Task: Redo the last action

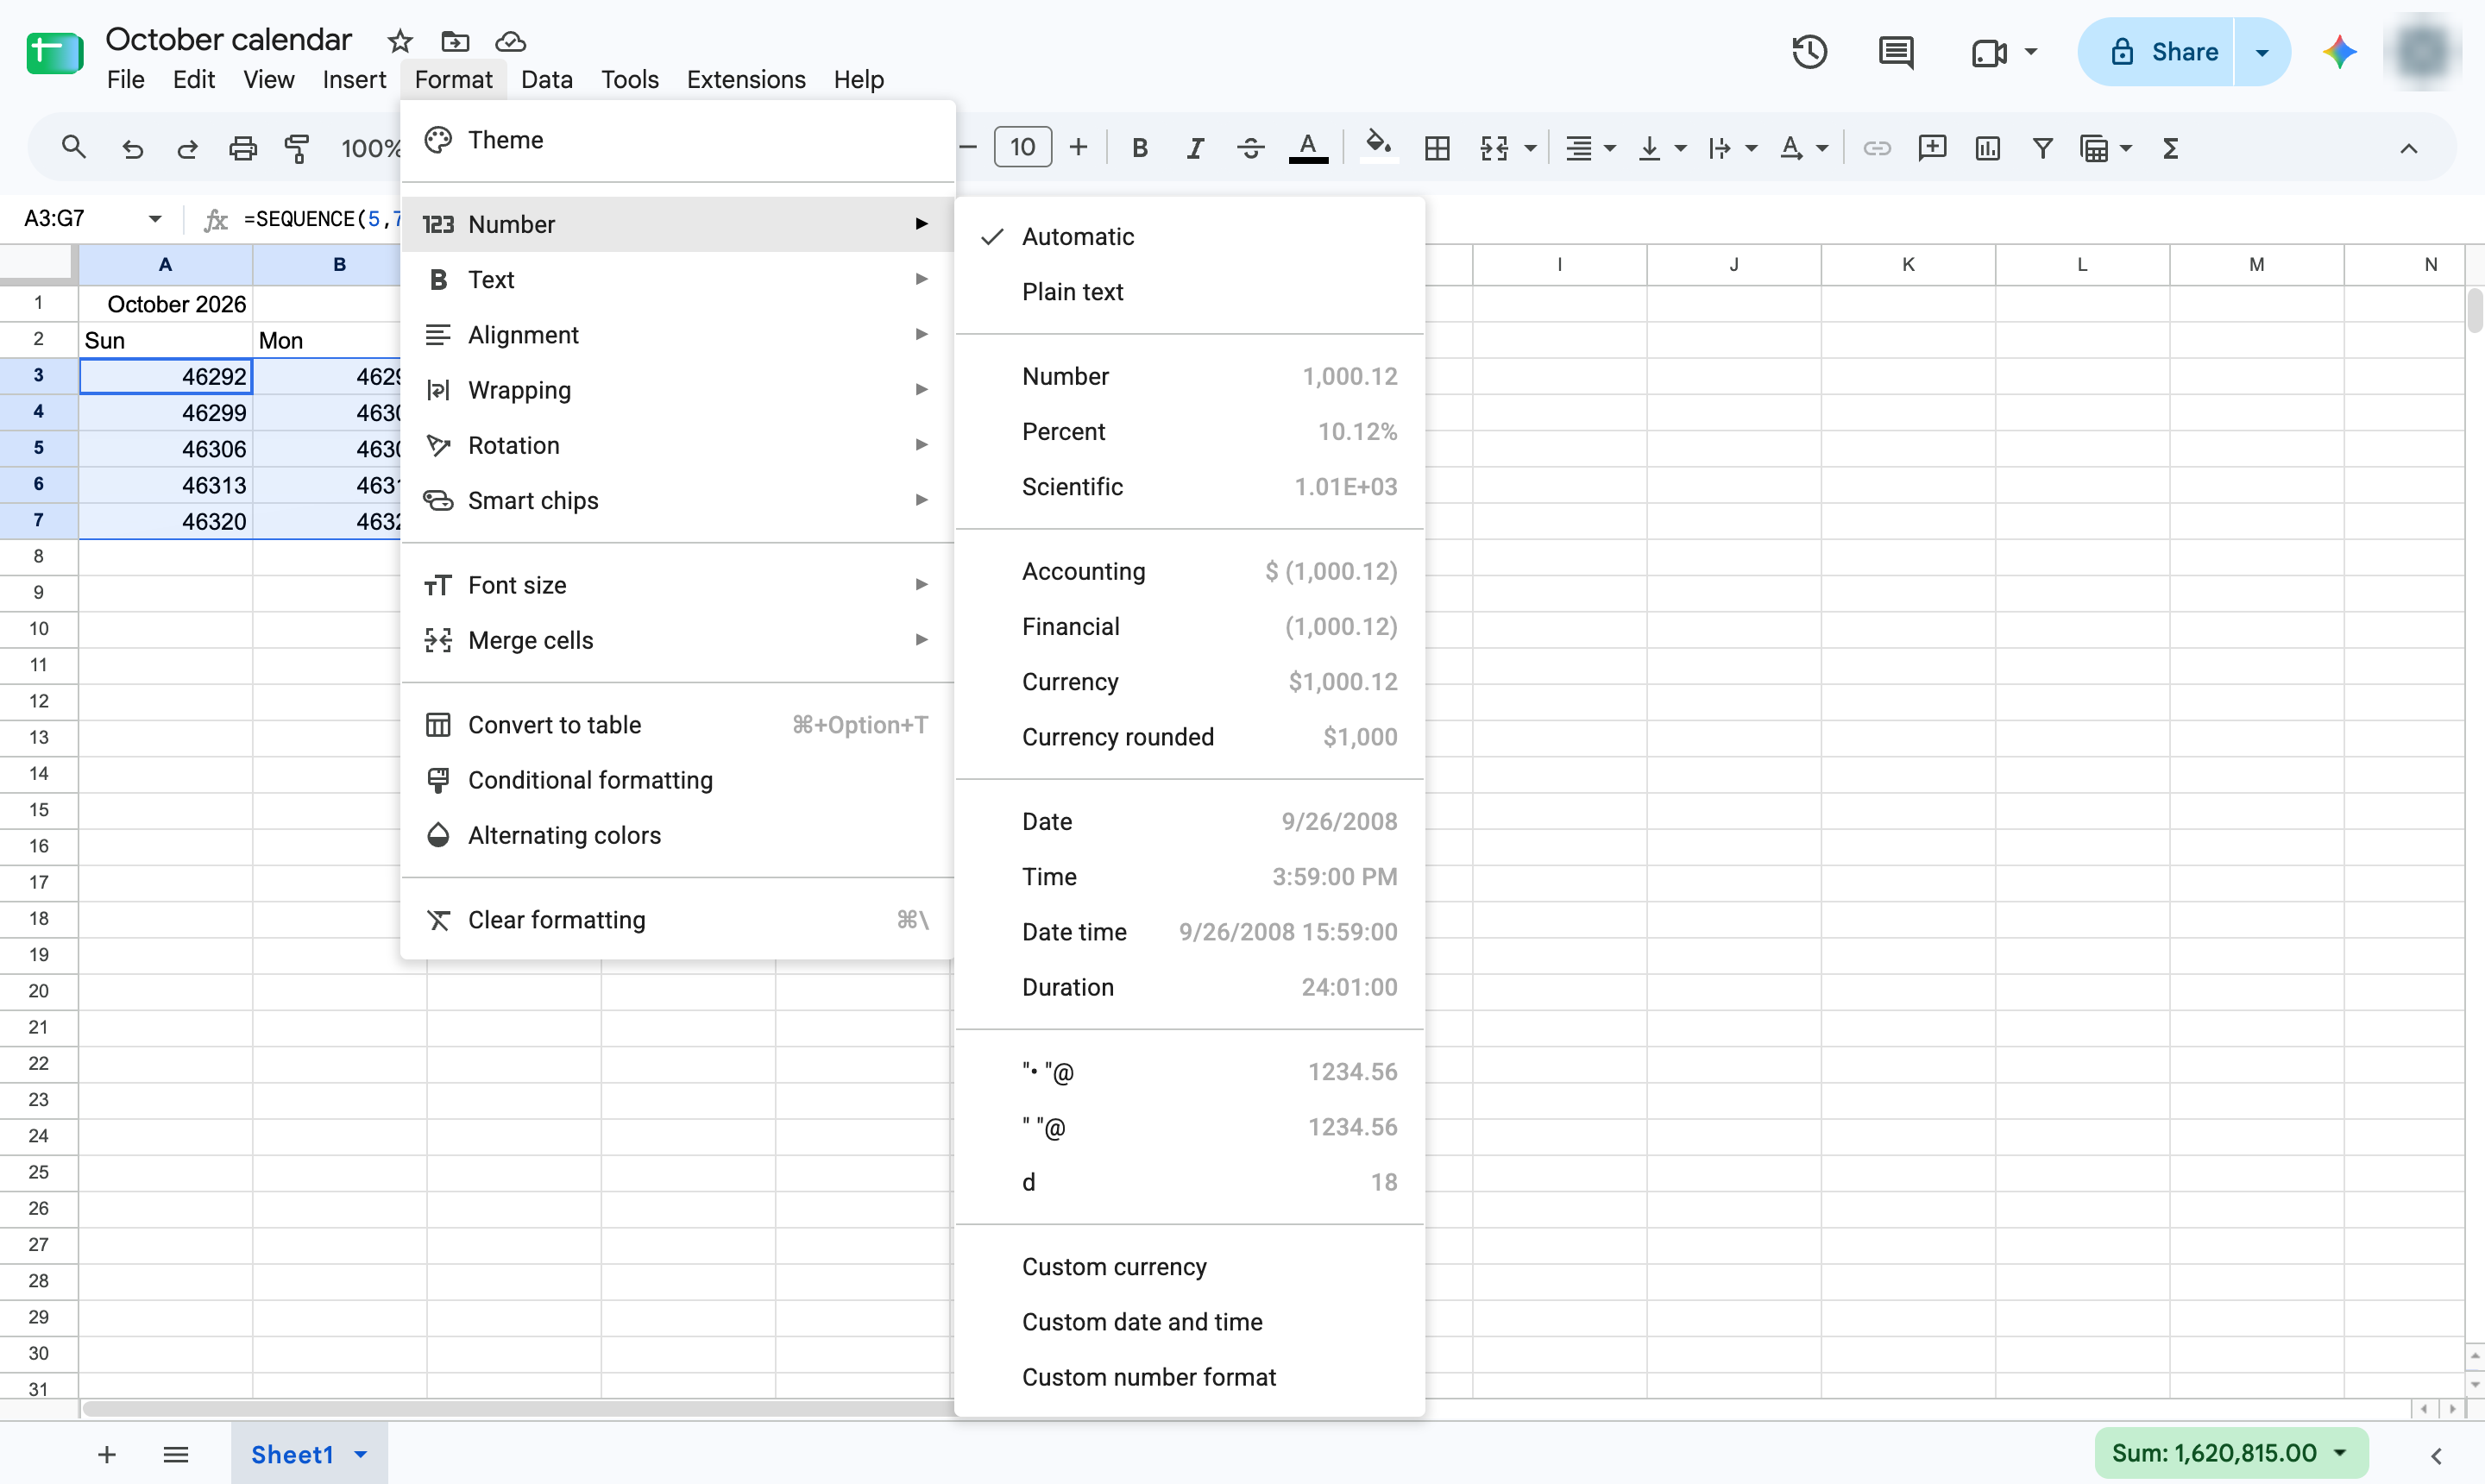Action: [x=187, y=149]
